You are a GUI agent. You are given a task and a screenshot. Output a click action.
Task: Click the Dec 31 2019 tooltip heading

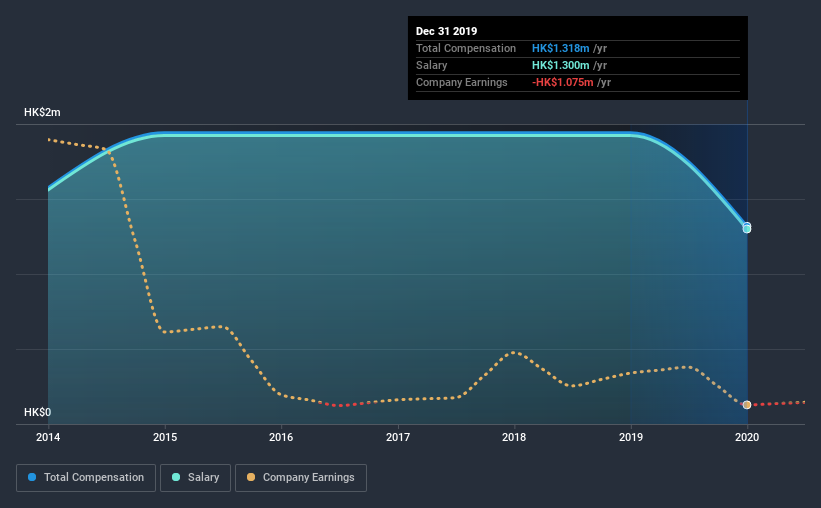[447, 31]
